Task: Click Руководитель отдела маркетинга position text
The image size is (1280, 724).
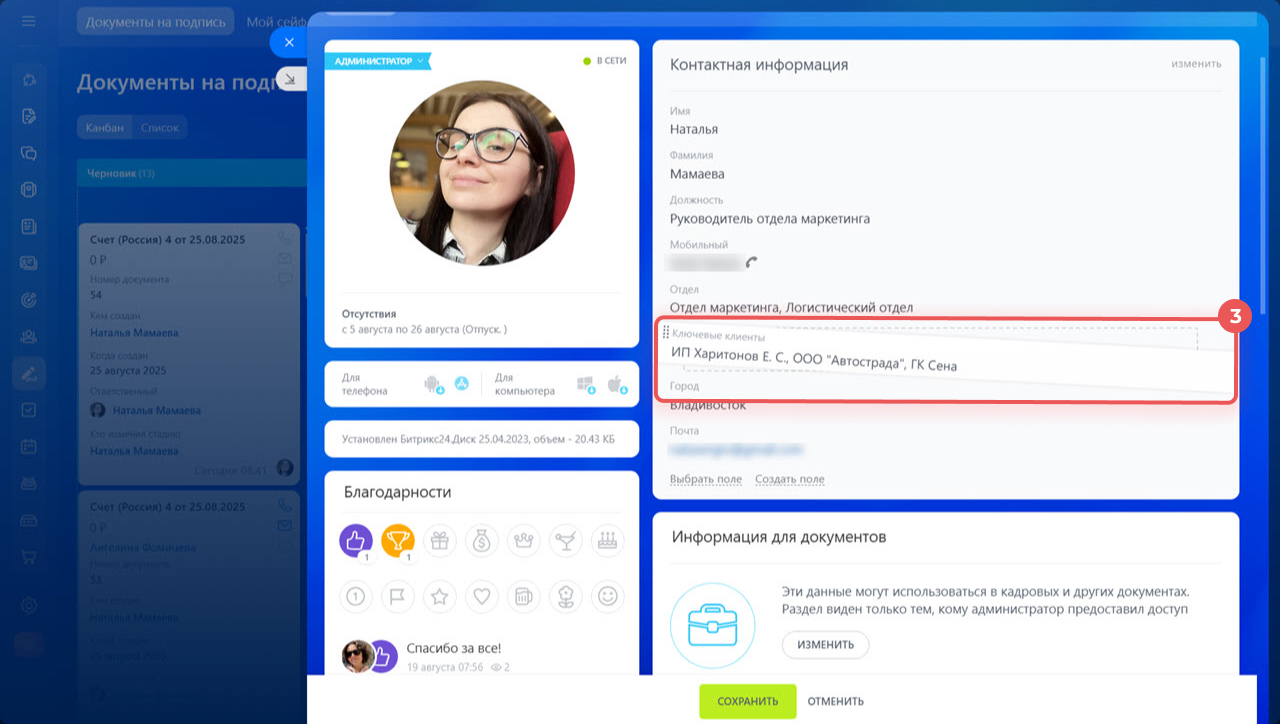Action: tap(770, 218)
